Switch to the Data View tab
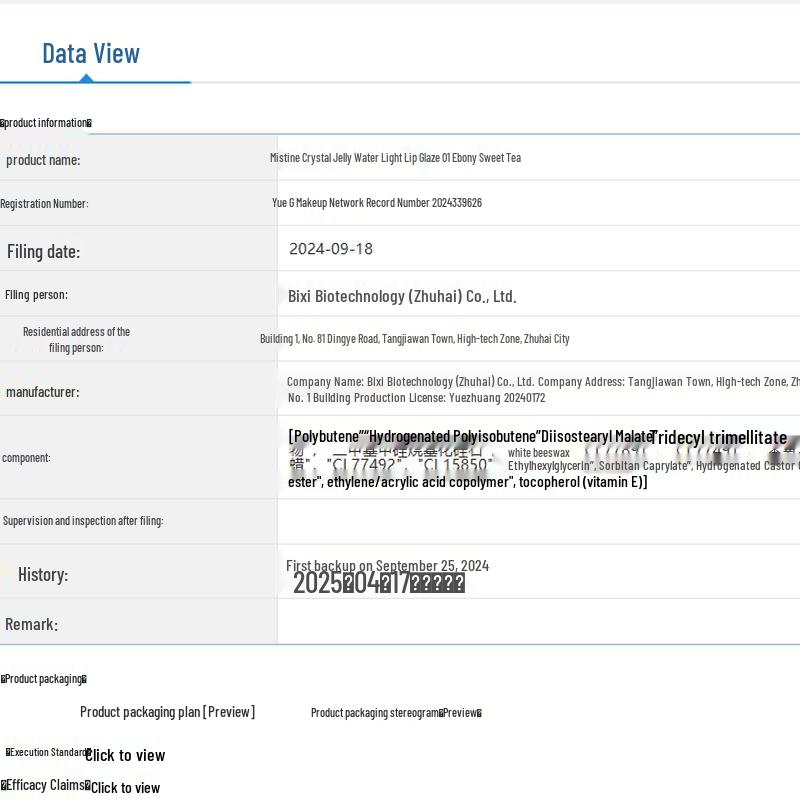This screenshot has height=800, width=800. pos(90,54)
